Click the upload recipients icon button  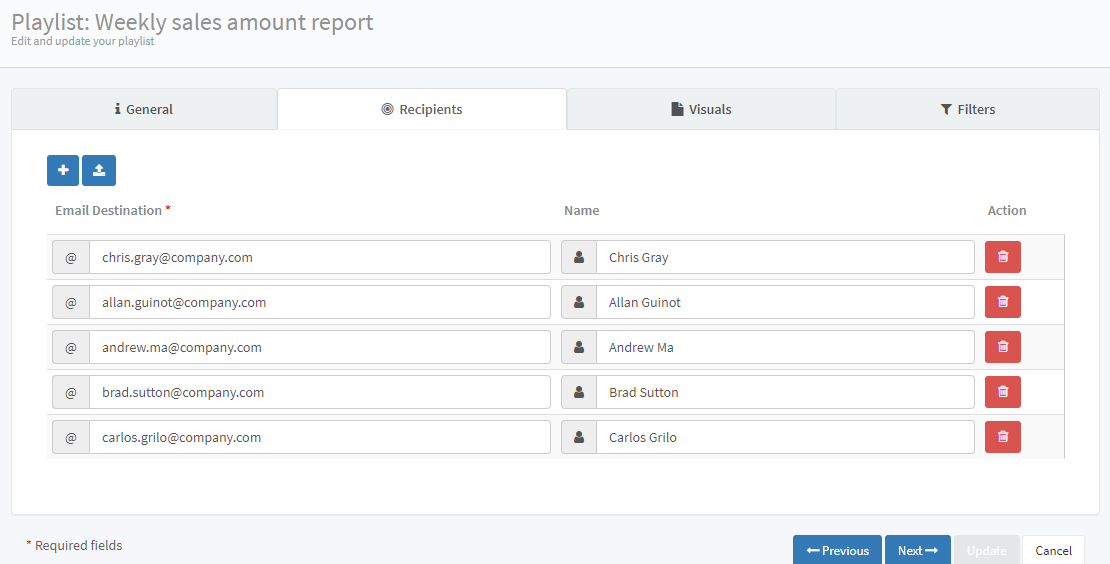(99, 170)
